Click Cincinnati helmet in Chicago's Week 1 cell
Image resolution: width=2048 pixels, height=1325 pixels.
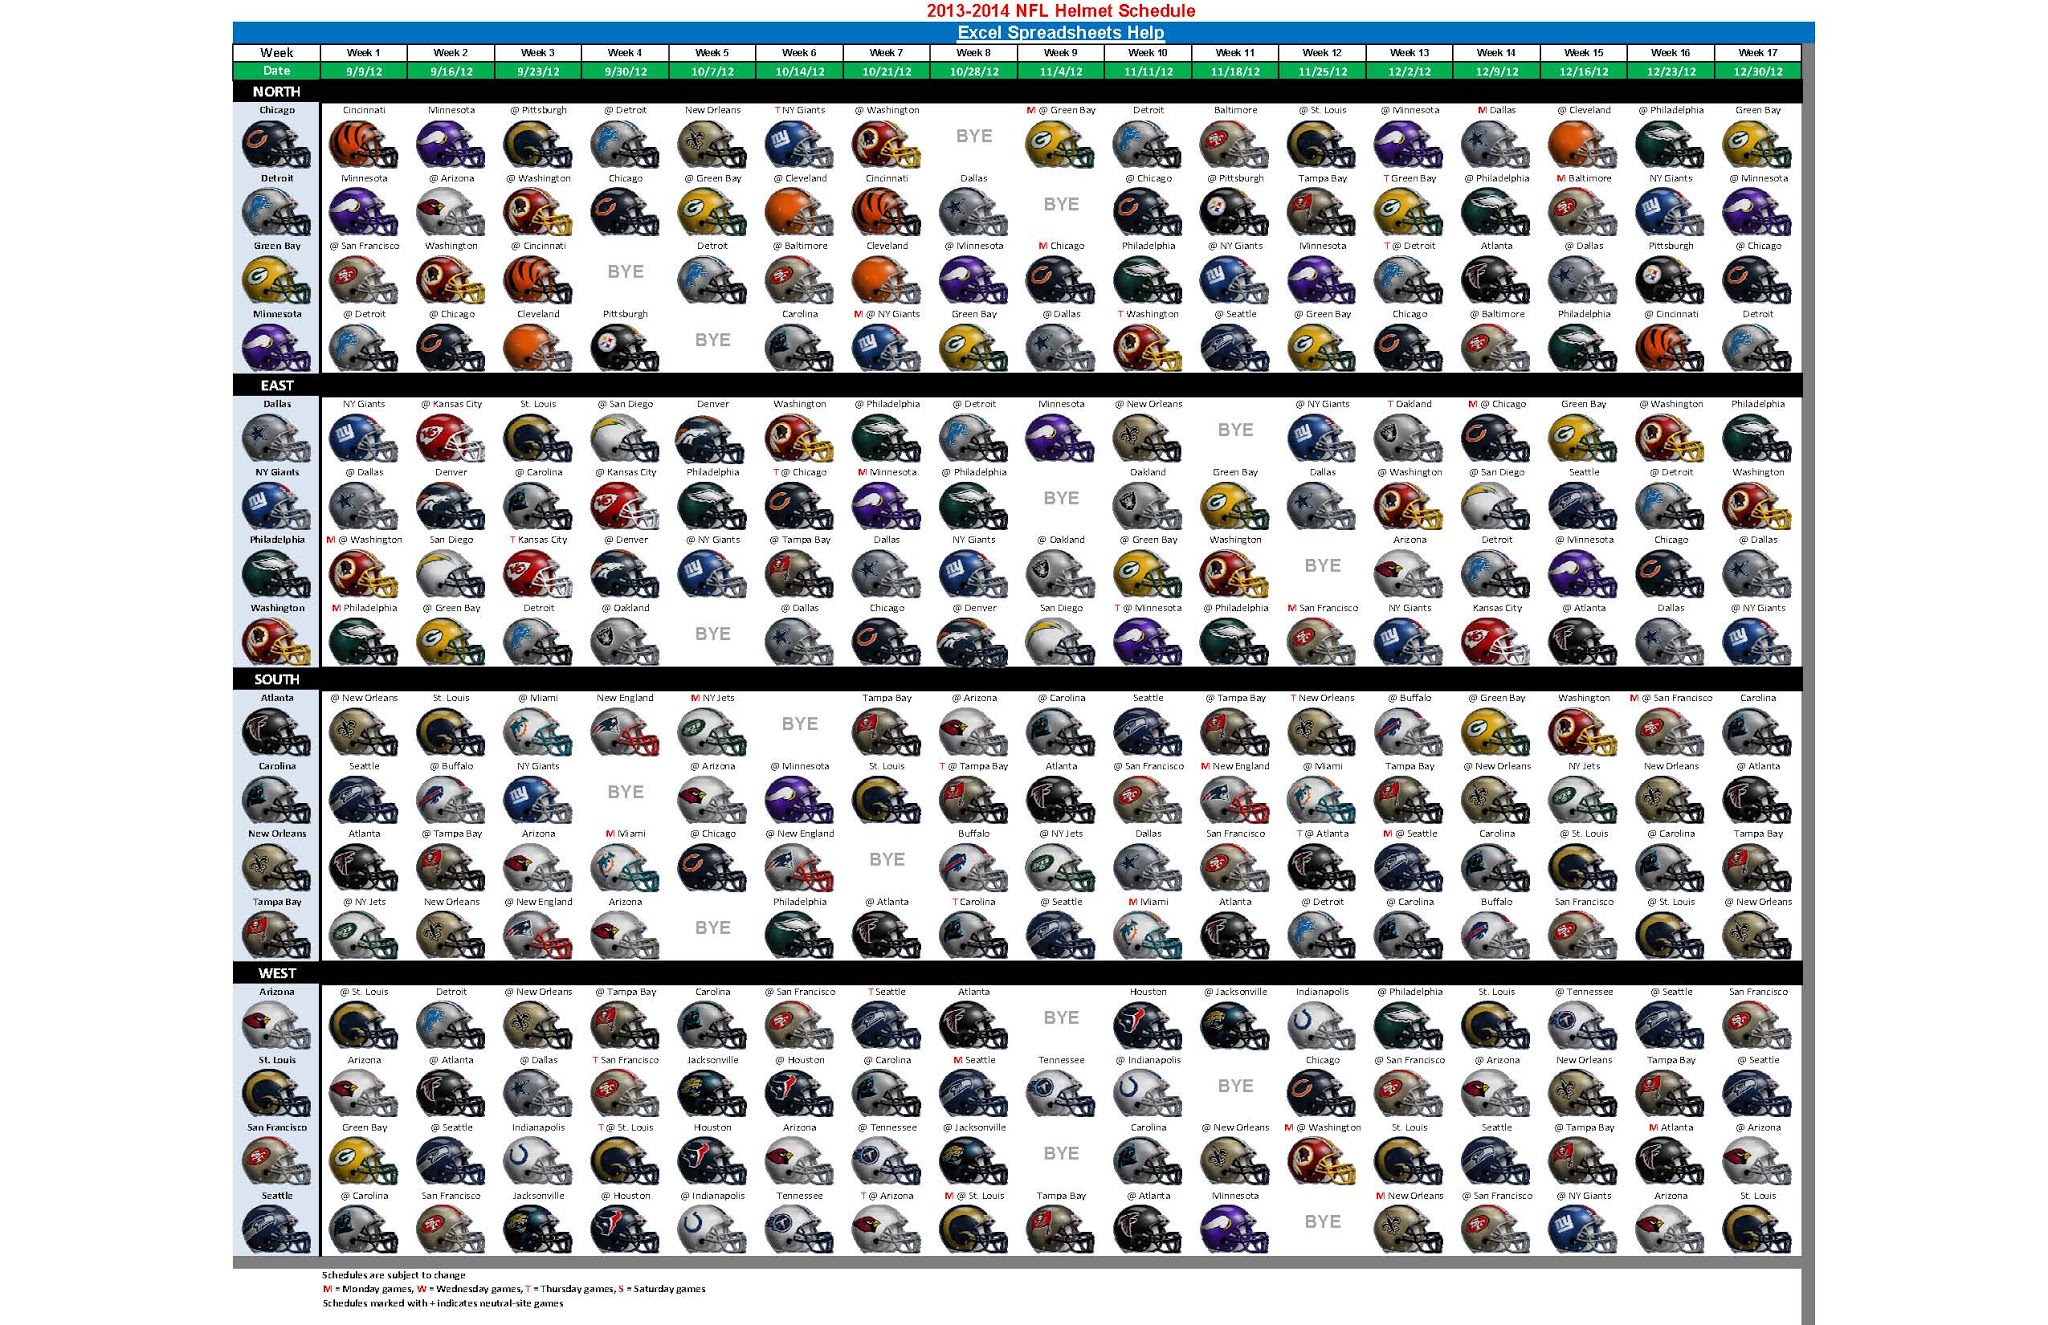pos(363,145)
